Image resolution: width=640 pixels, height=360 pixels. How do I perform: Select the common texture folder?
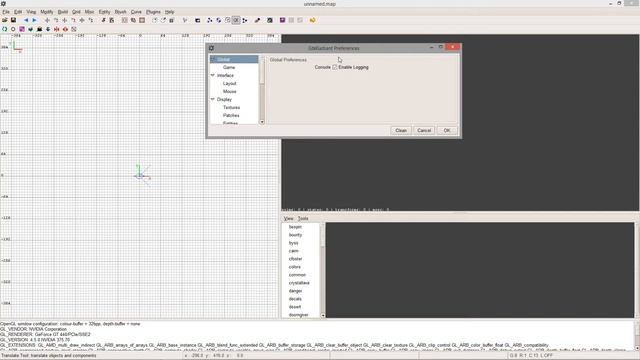[x=297, y=275]
